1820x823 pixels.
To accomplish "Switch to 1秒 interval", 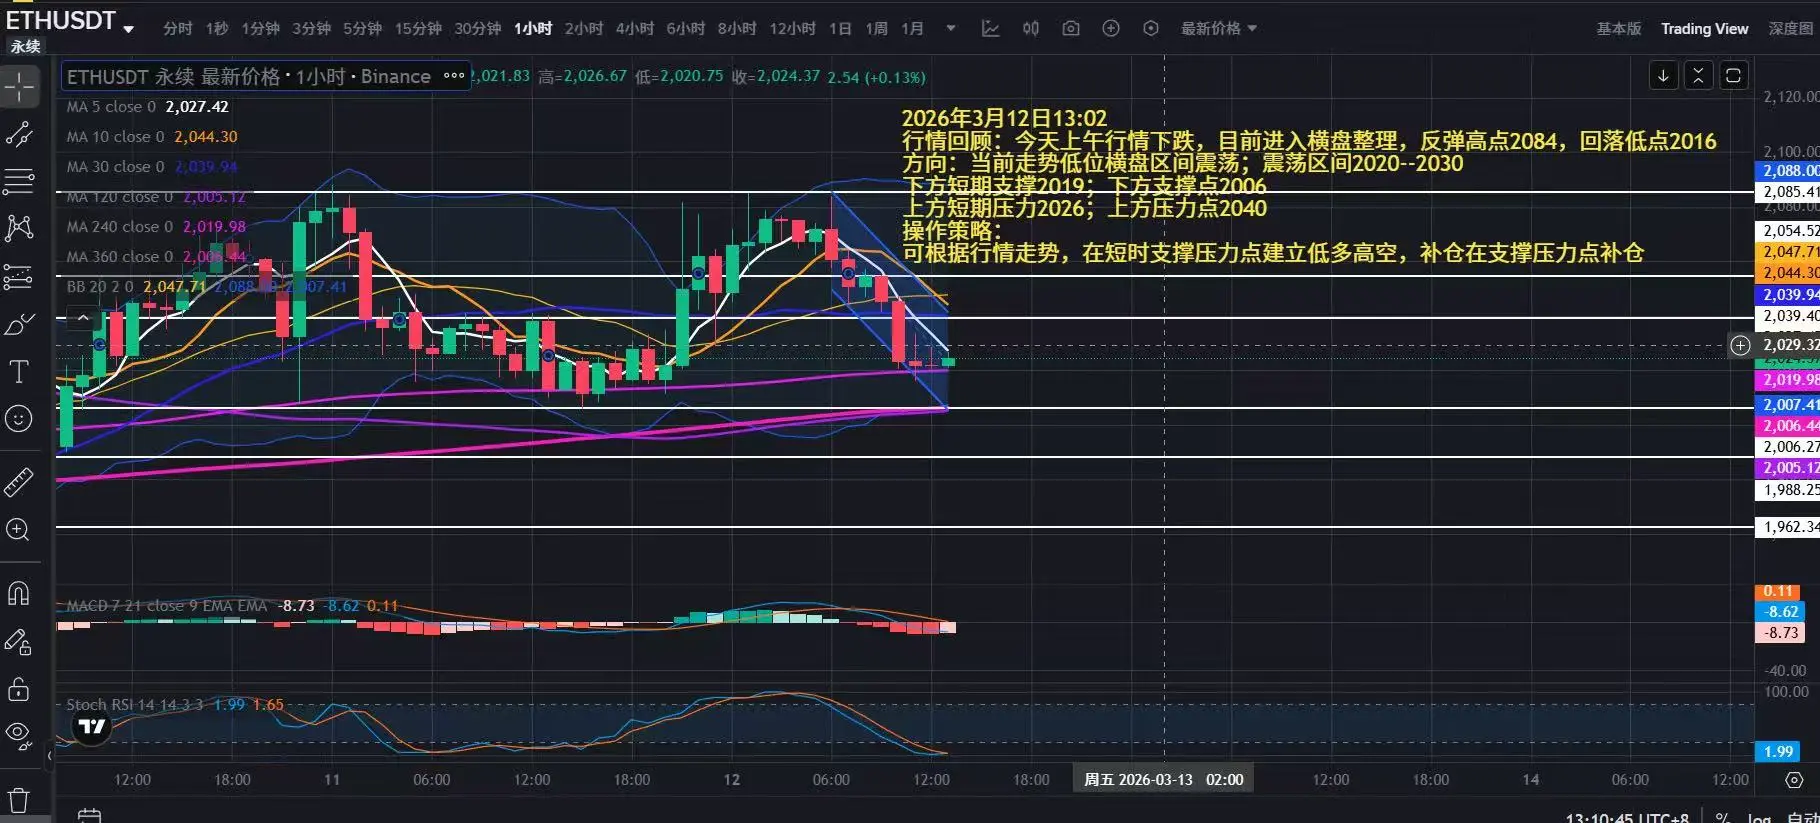I will click(217, 29).
